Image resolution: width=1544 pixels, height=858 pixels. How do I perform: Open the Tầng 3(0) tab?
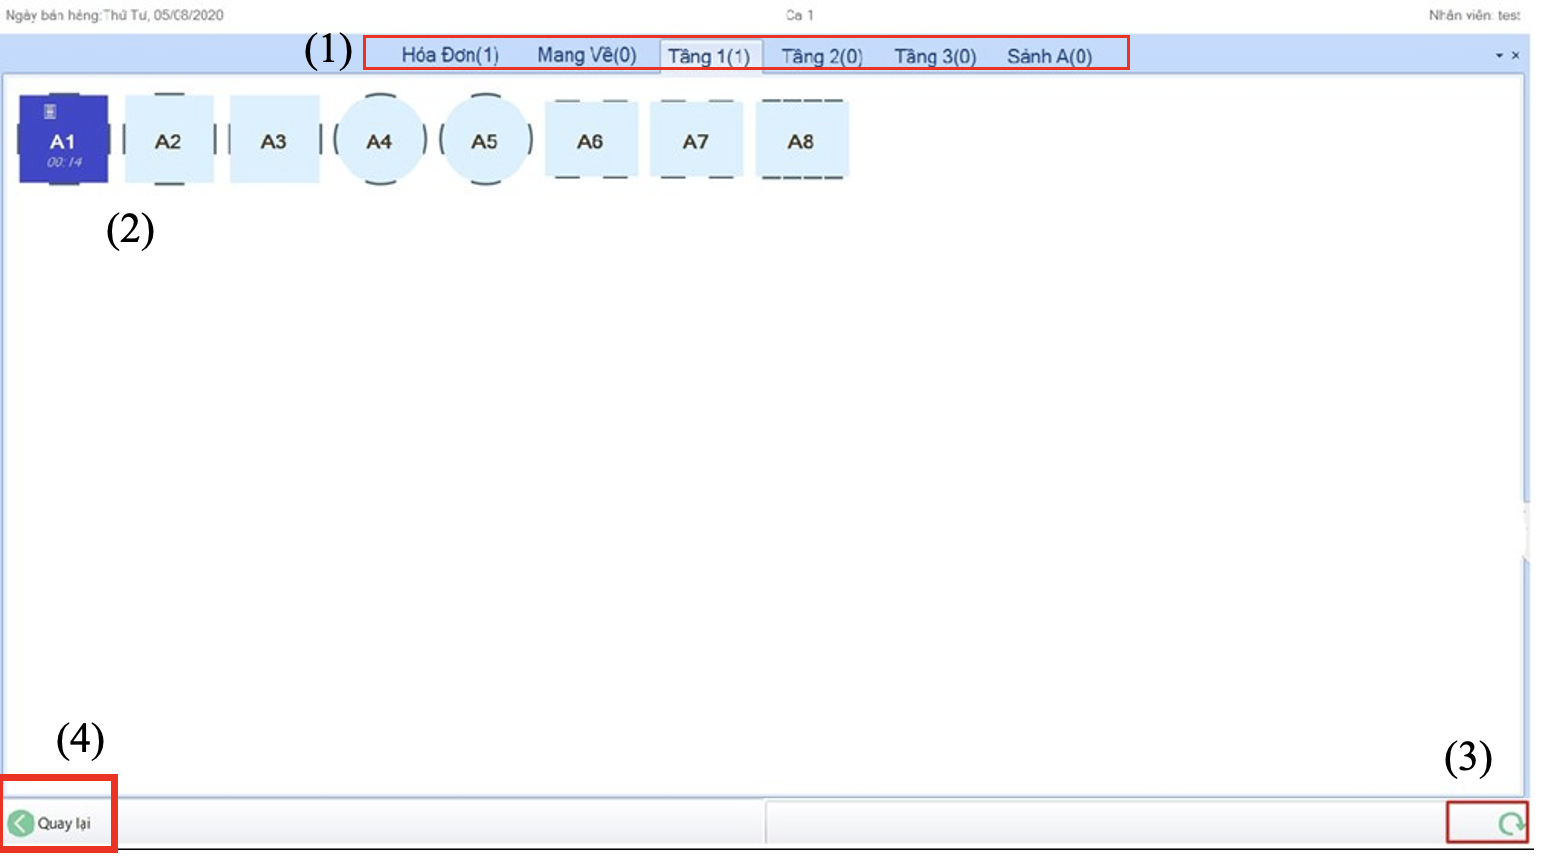(935, 56)
